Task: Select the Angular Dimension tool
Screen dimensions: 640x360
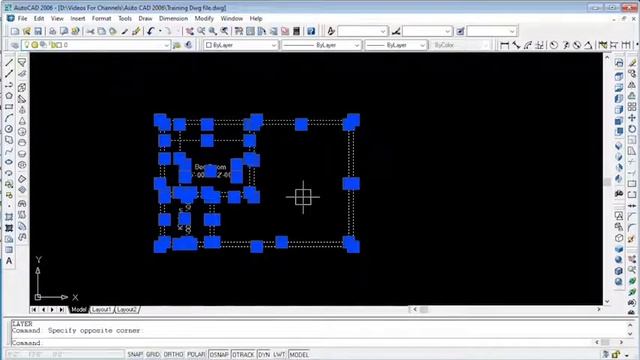Action: (x=588, y=45)
